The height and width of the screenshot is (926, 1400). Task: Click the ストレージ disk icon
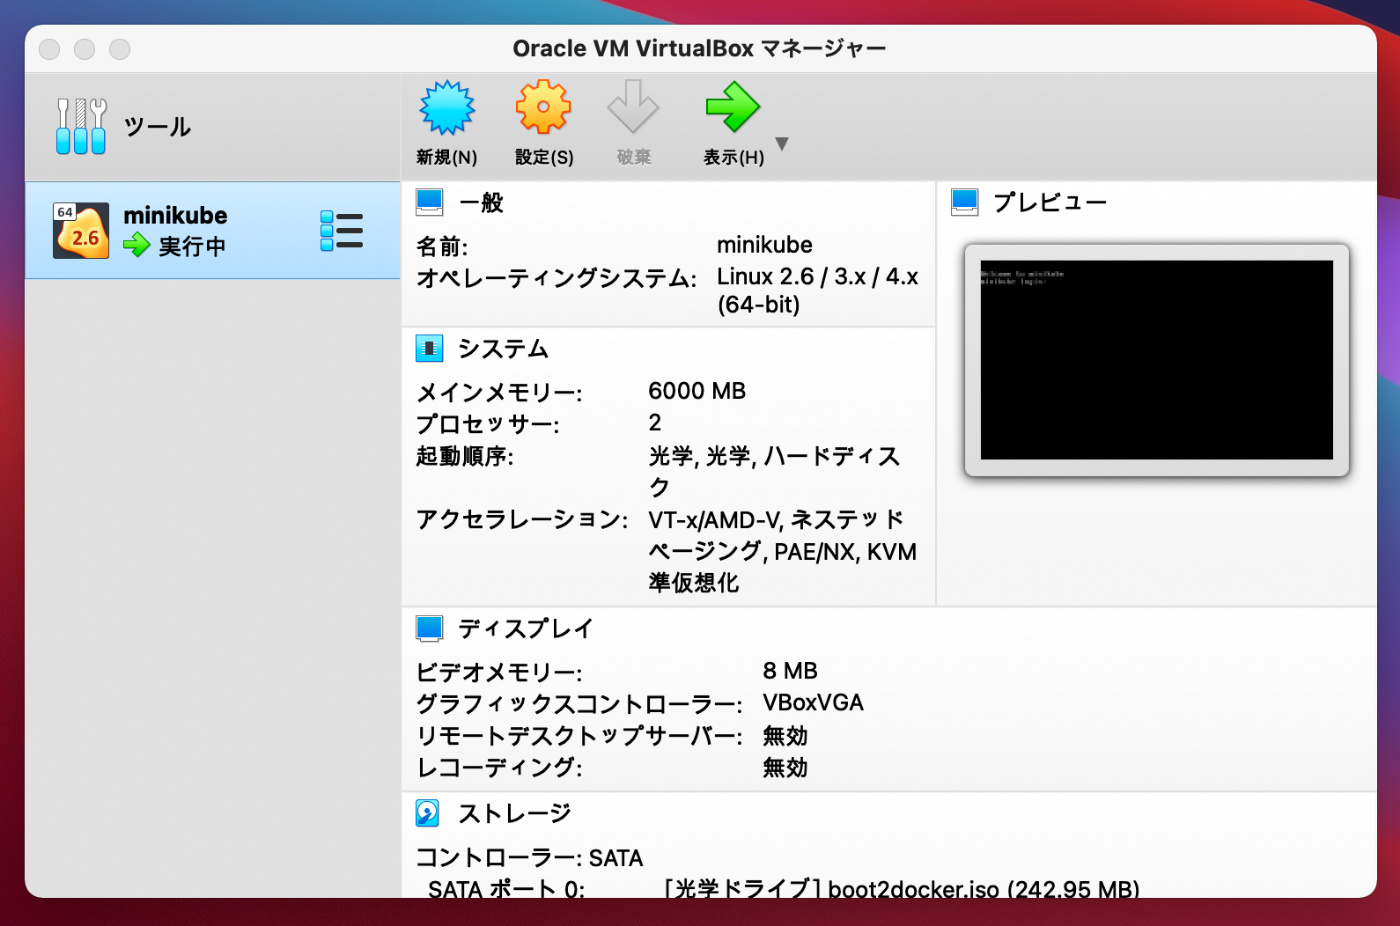click(x=427, y=813)
